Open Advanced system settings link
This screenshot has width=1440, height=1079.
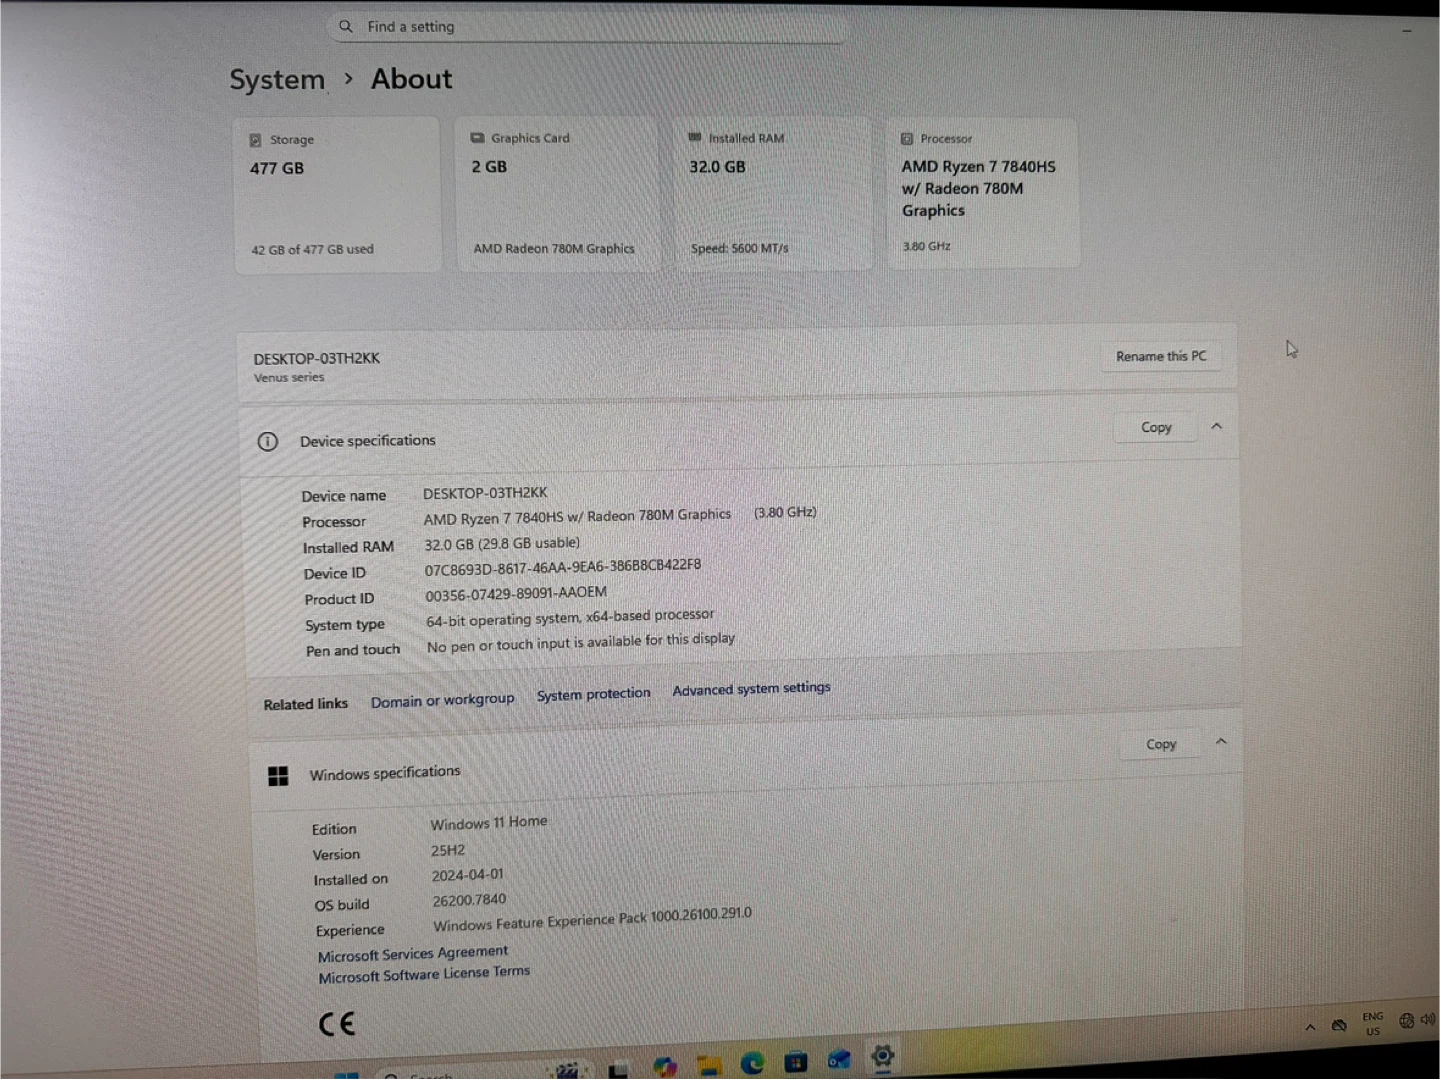click(x=751, y=689)
